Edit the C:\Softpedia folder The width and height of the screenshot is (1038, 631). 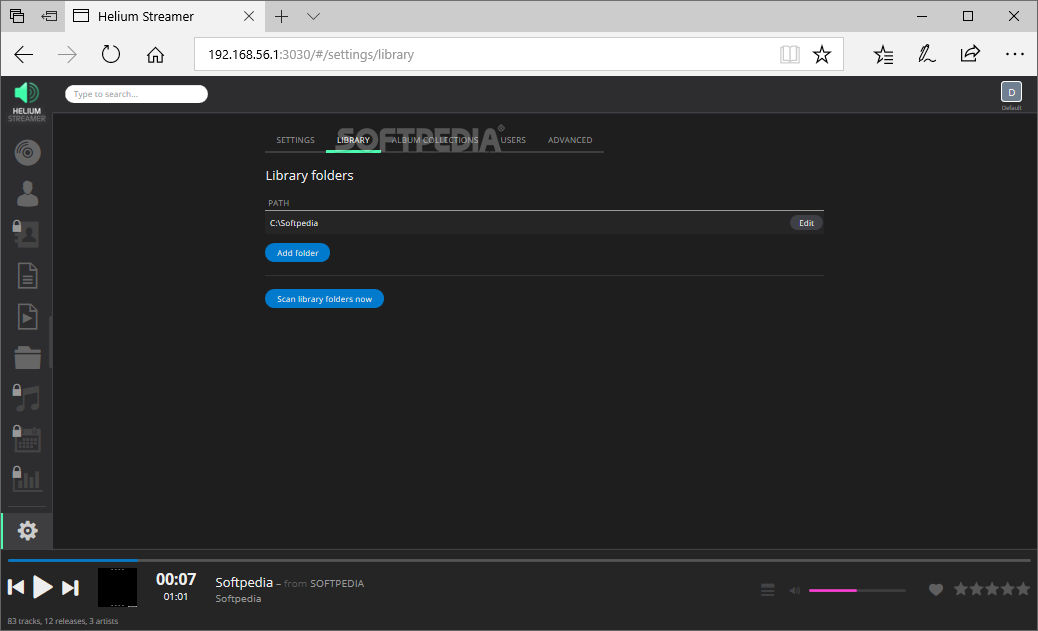(806, 223)
